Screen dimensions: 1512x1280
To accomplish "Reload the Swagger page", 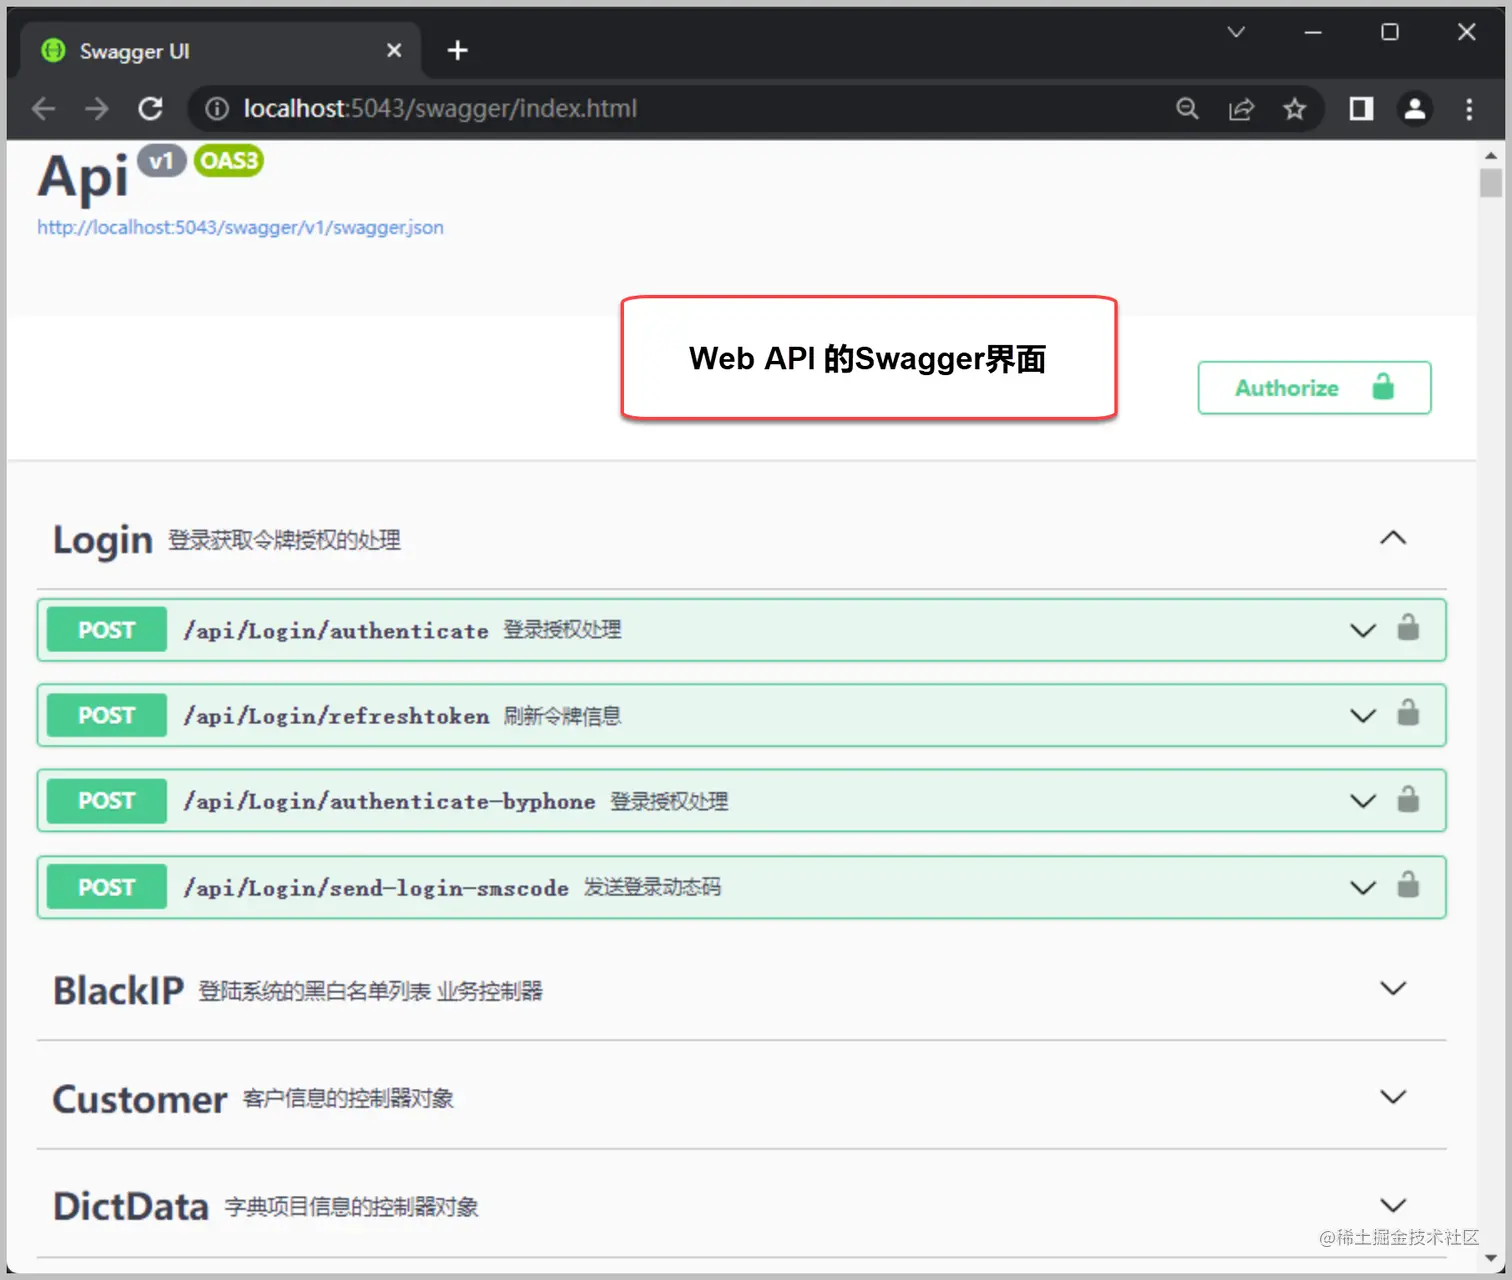I will (x=151, y=108).
